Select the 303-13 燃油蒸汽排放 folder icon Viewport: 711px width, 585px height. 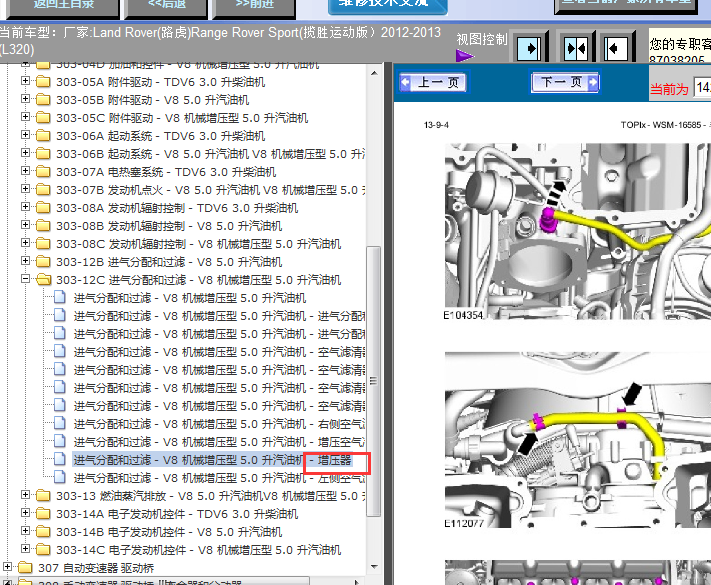[43, 496]
